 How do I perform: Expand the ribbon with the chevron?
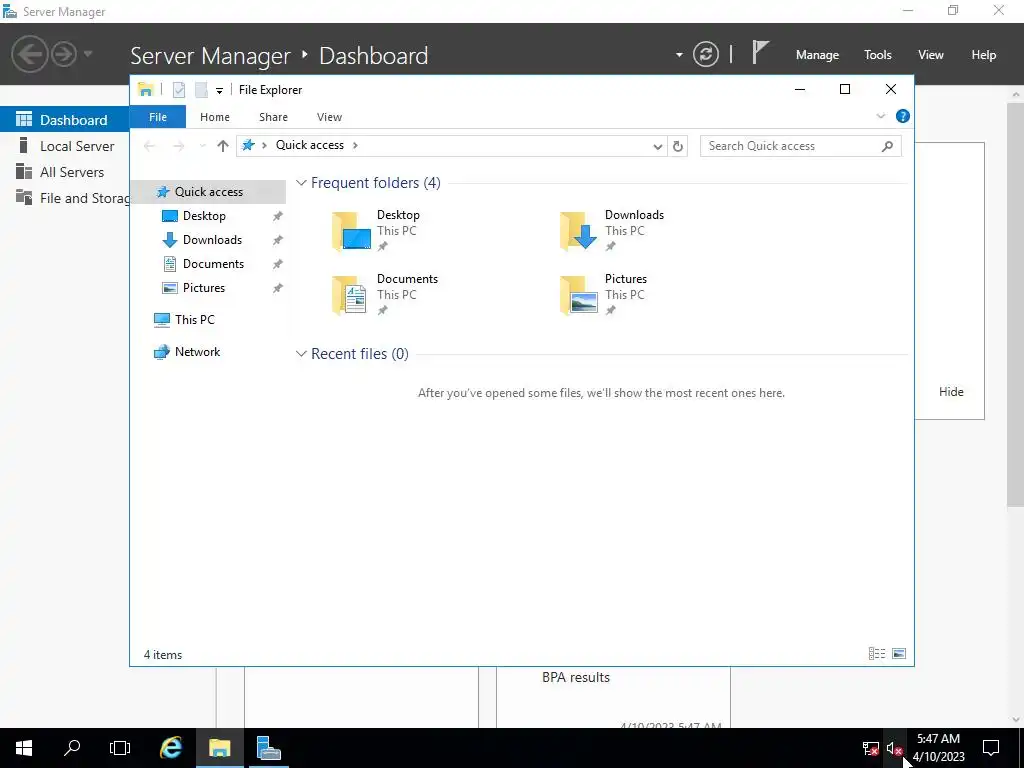tap(880, 116)
